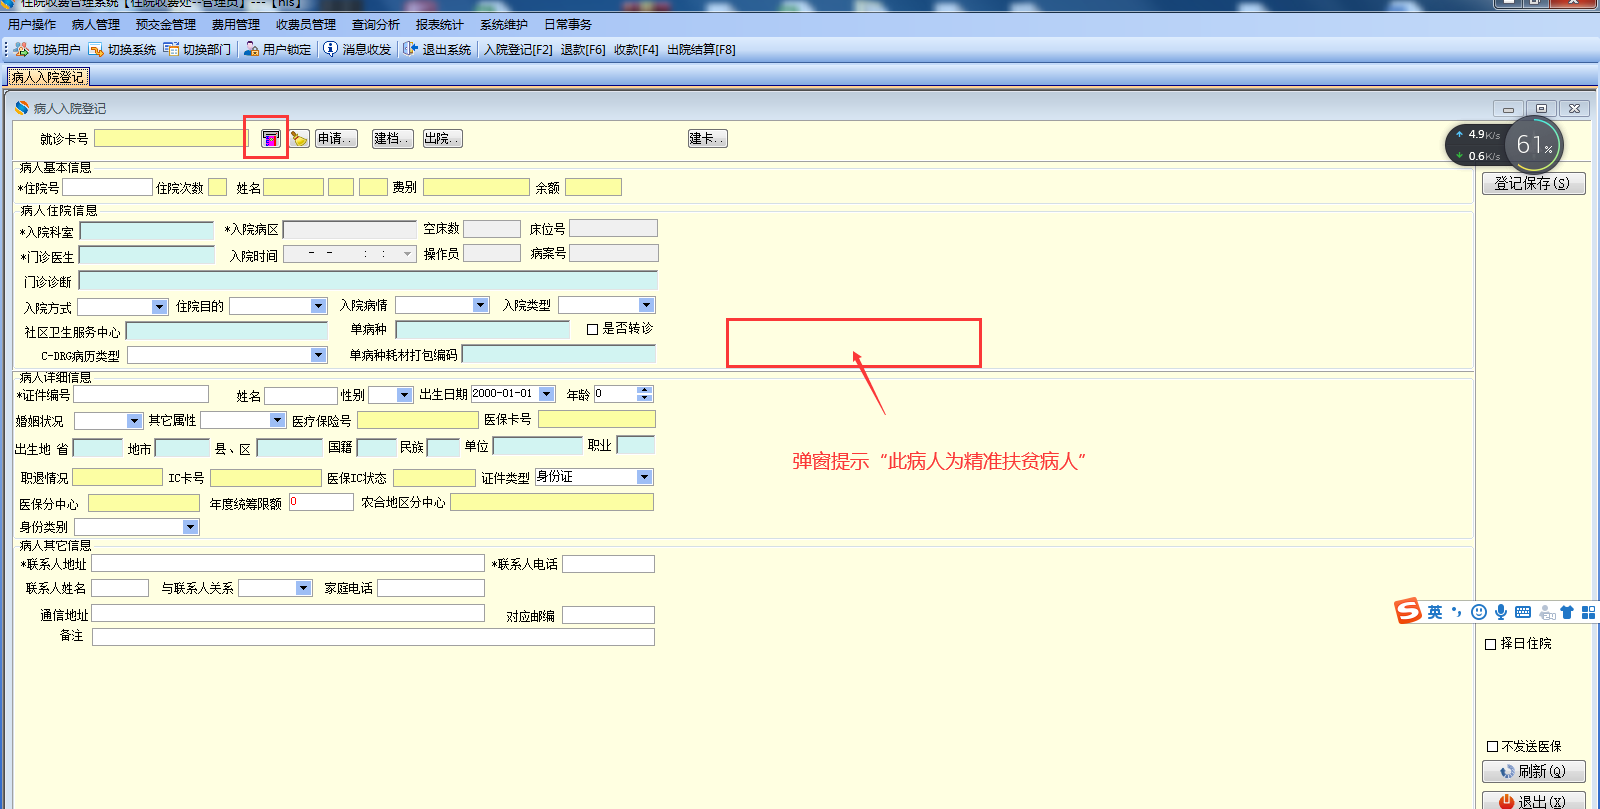Click the 61% memory accelerator ball

(x=1534, y=145)
